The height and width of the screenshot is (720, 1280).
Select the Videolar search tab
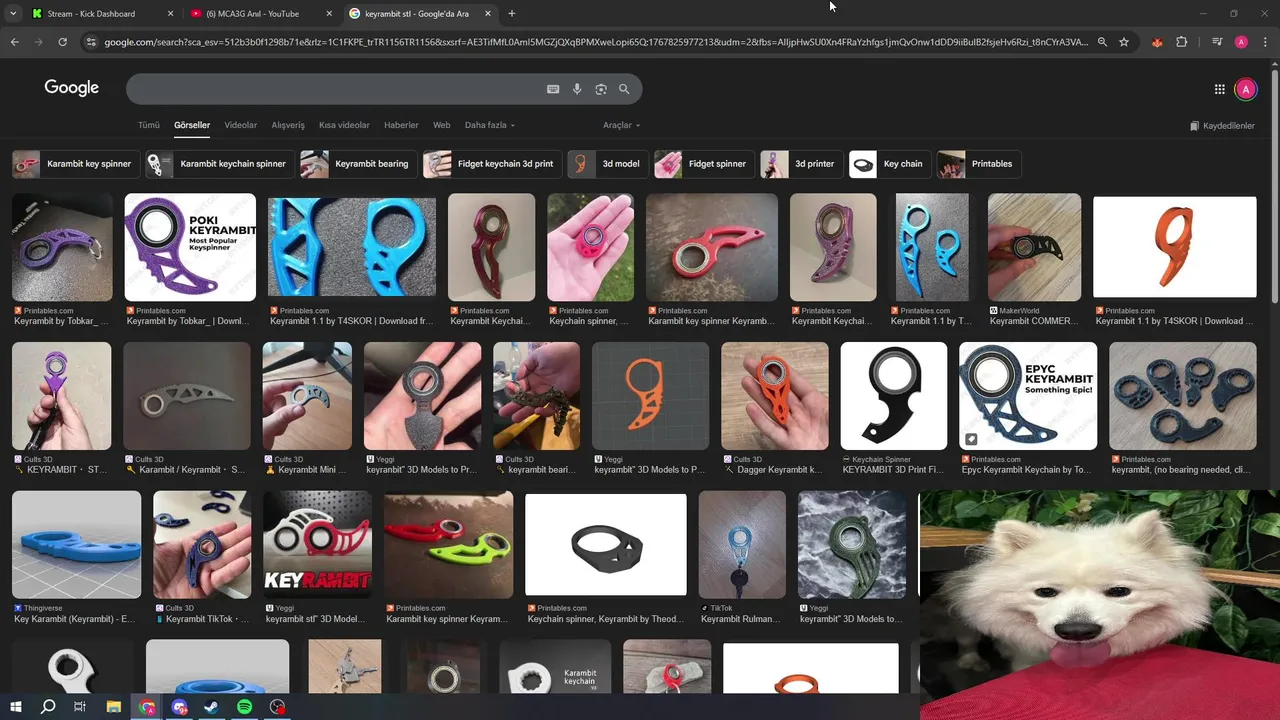click(241, 125)
